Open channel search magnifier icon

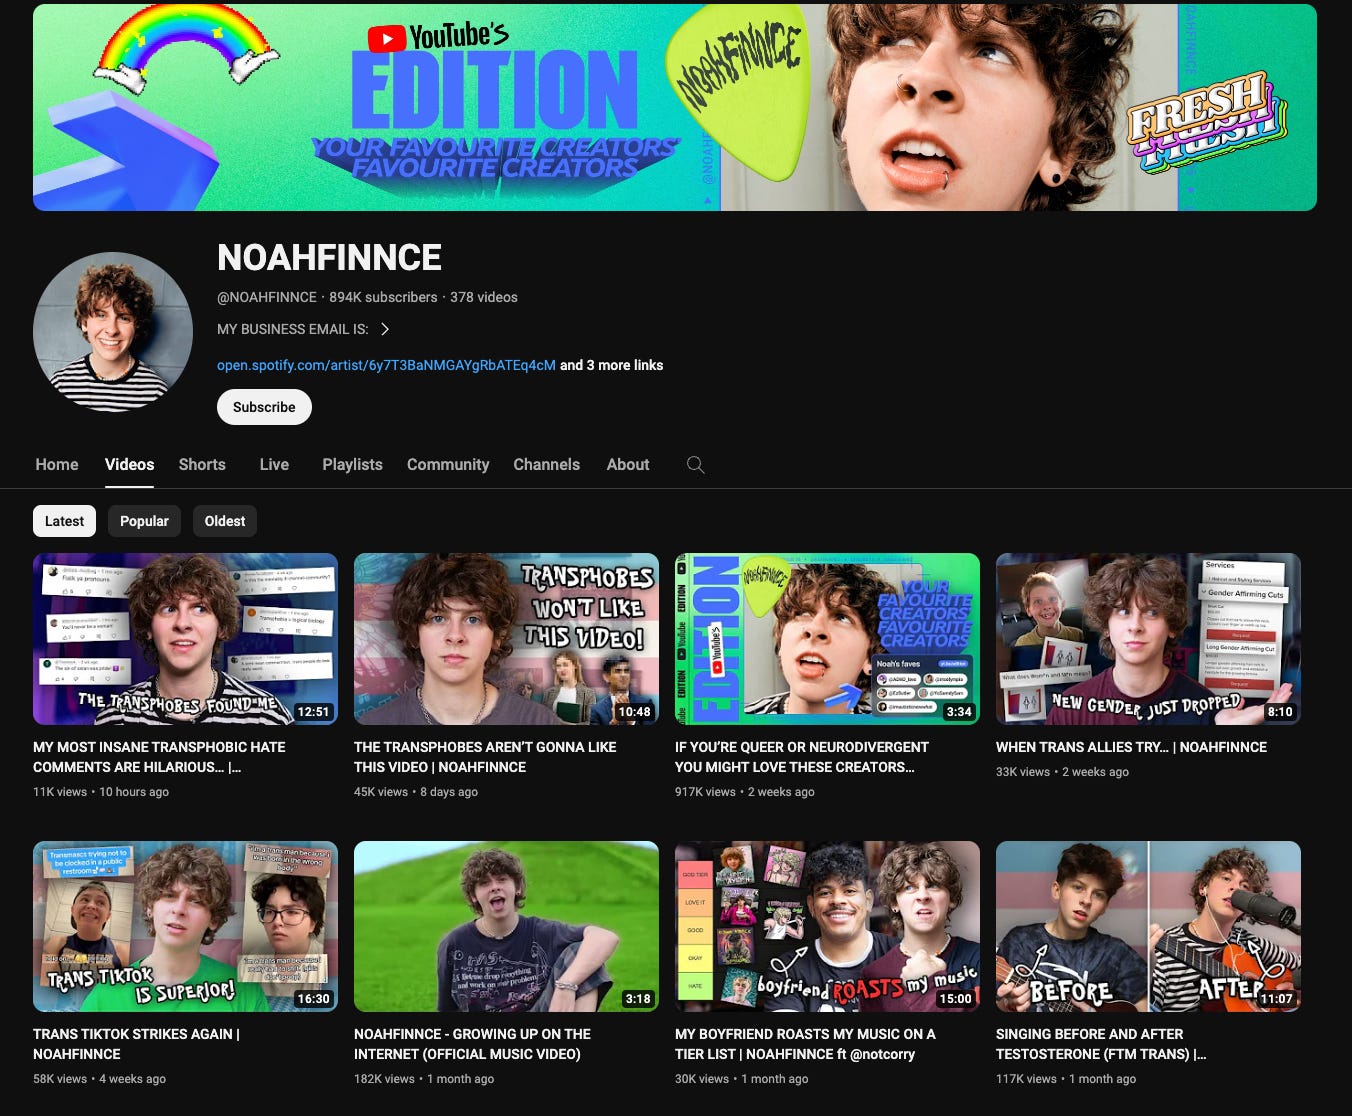tap(696, 465)
